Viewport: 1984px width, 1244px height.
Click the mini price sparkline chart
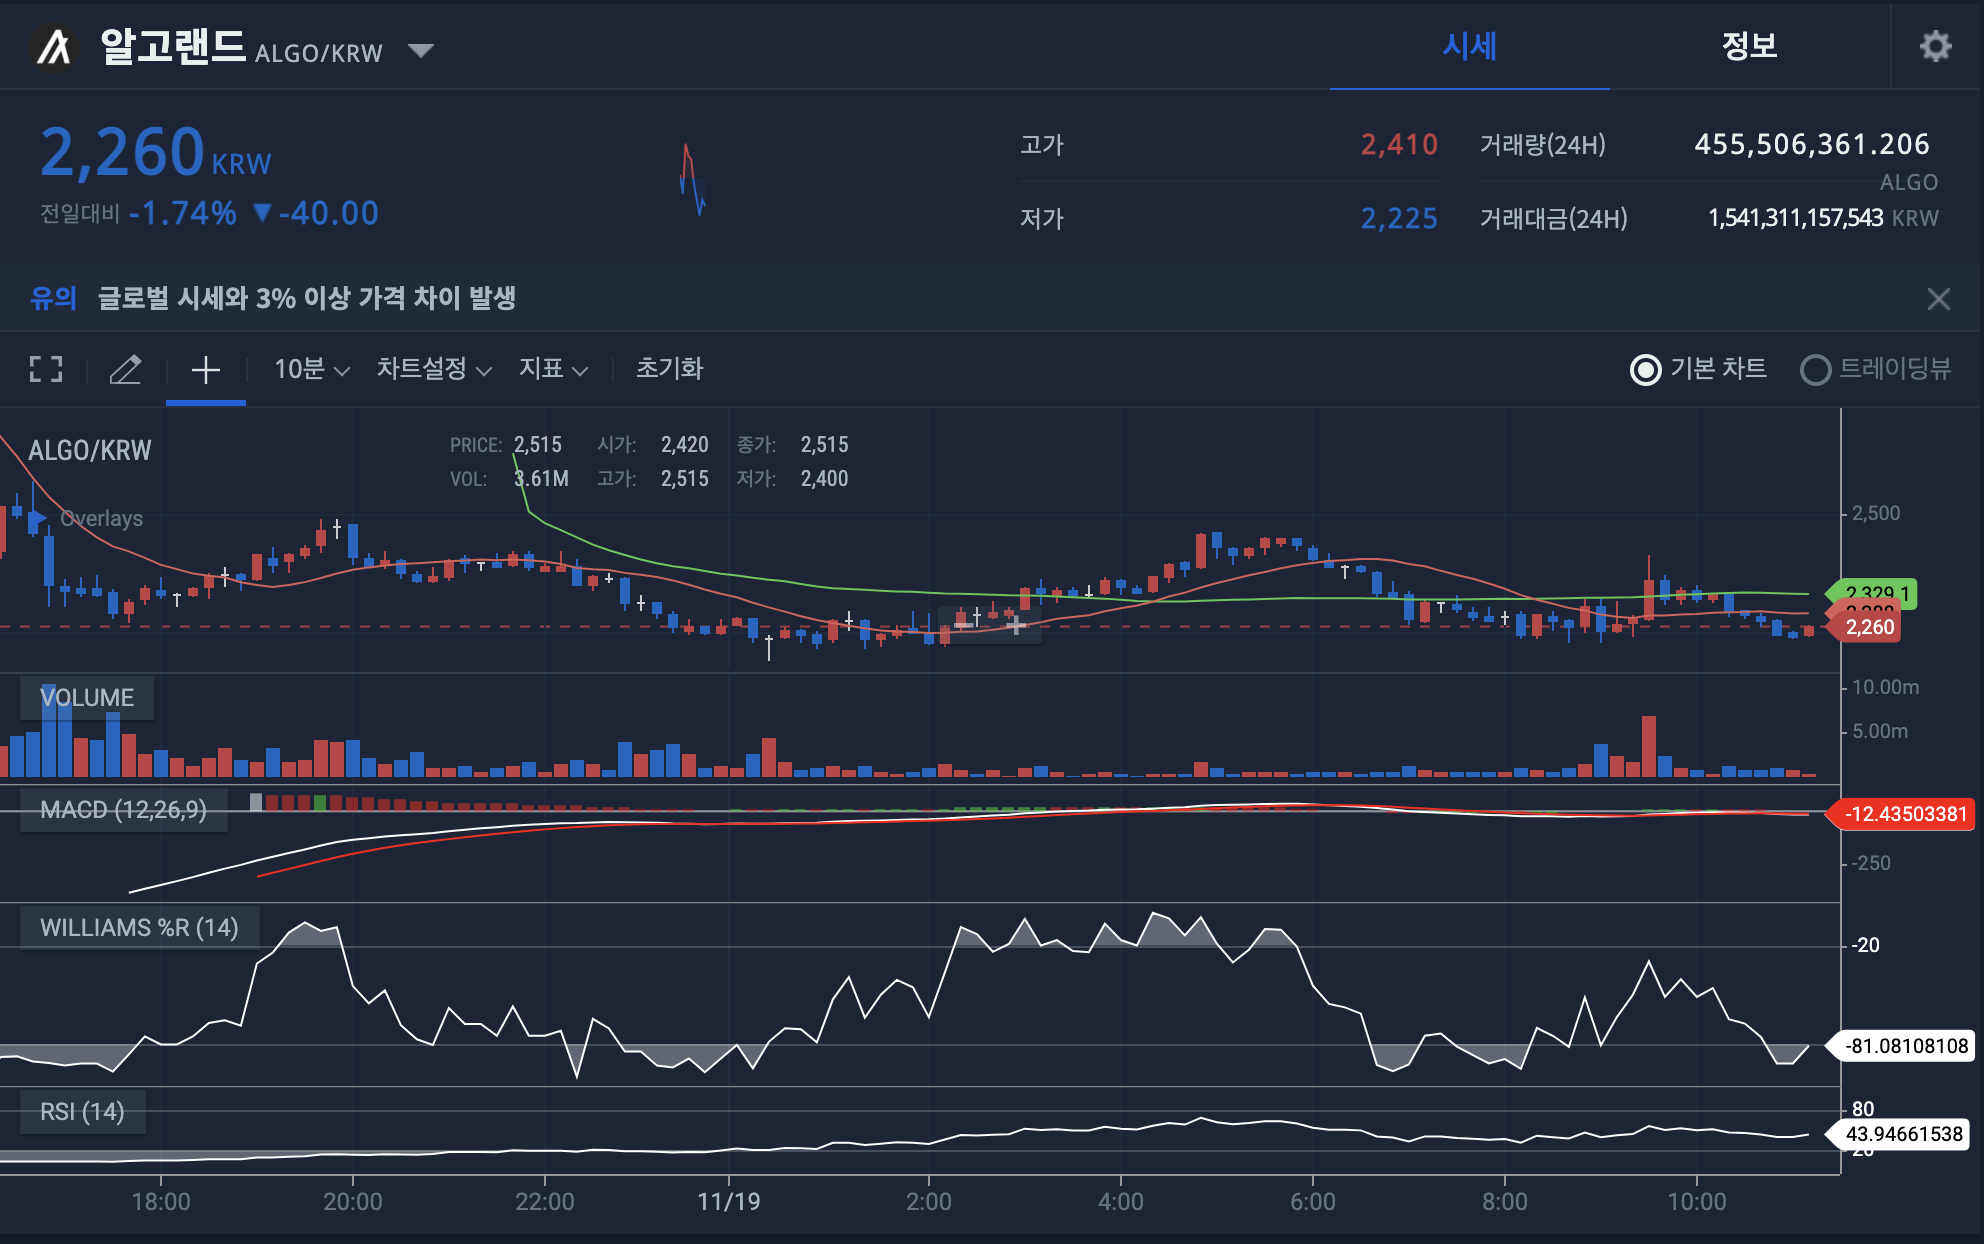(x=692, y=180)
